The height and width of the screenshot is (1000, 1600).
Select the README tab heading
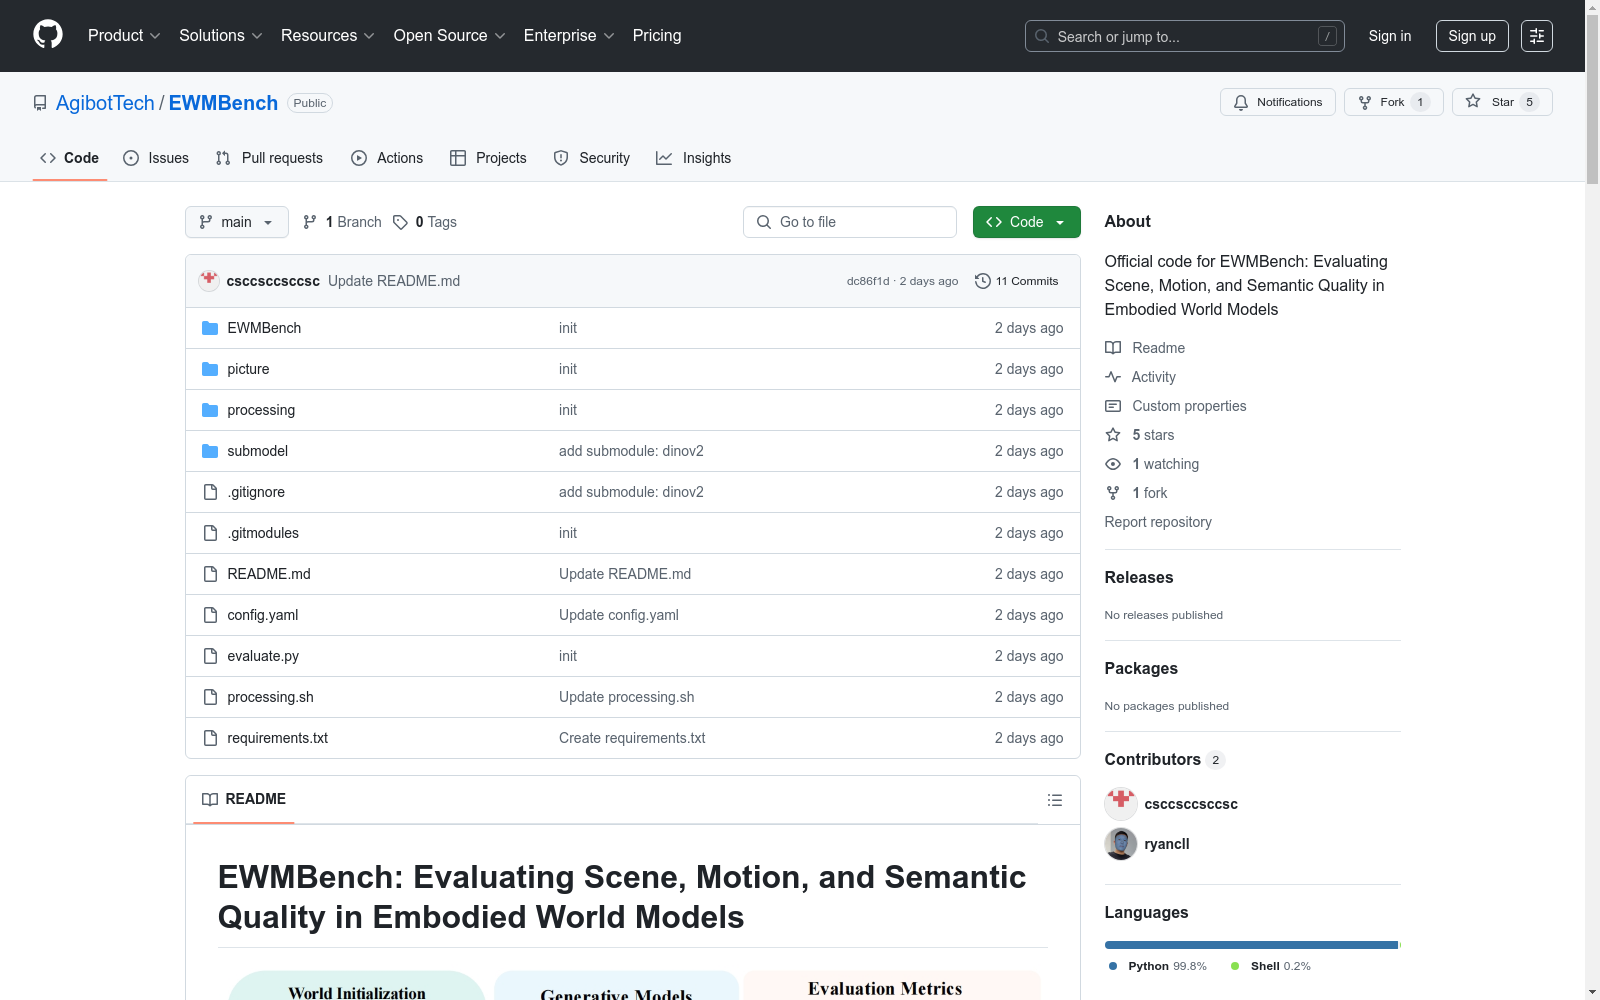(244, 799)
